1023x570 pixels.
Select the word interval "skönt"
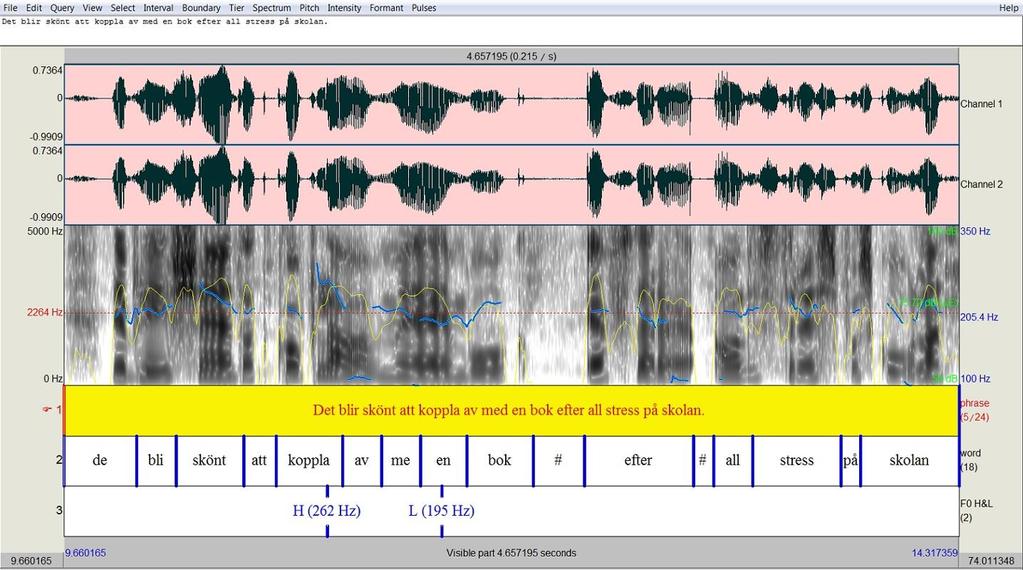pos(209,460)
